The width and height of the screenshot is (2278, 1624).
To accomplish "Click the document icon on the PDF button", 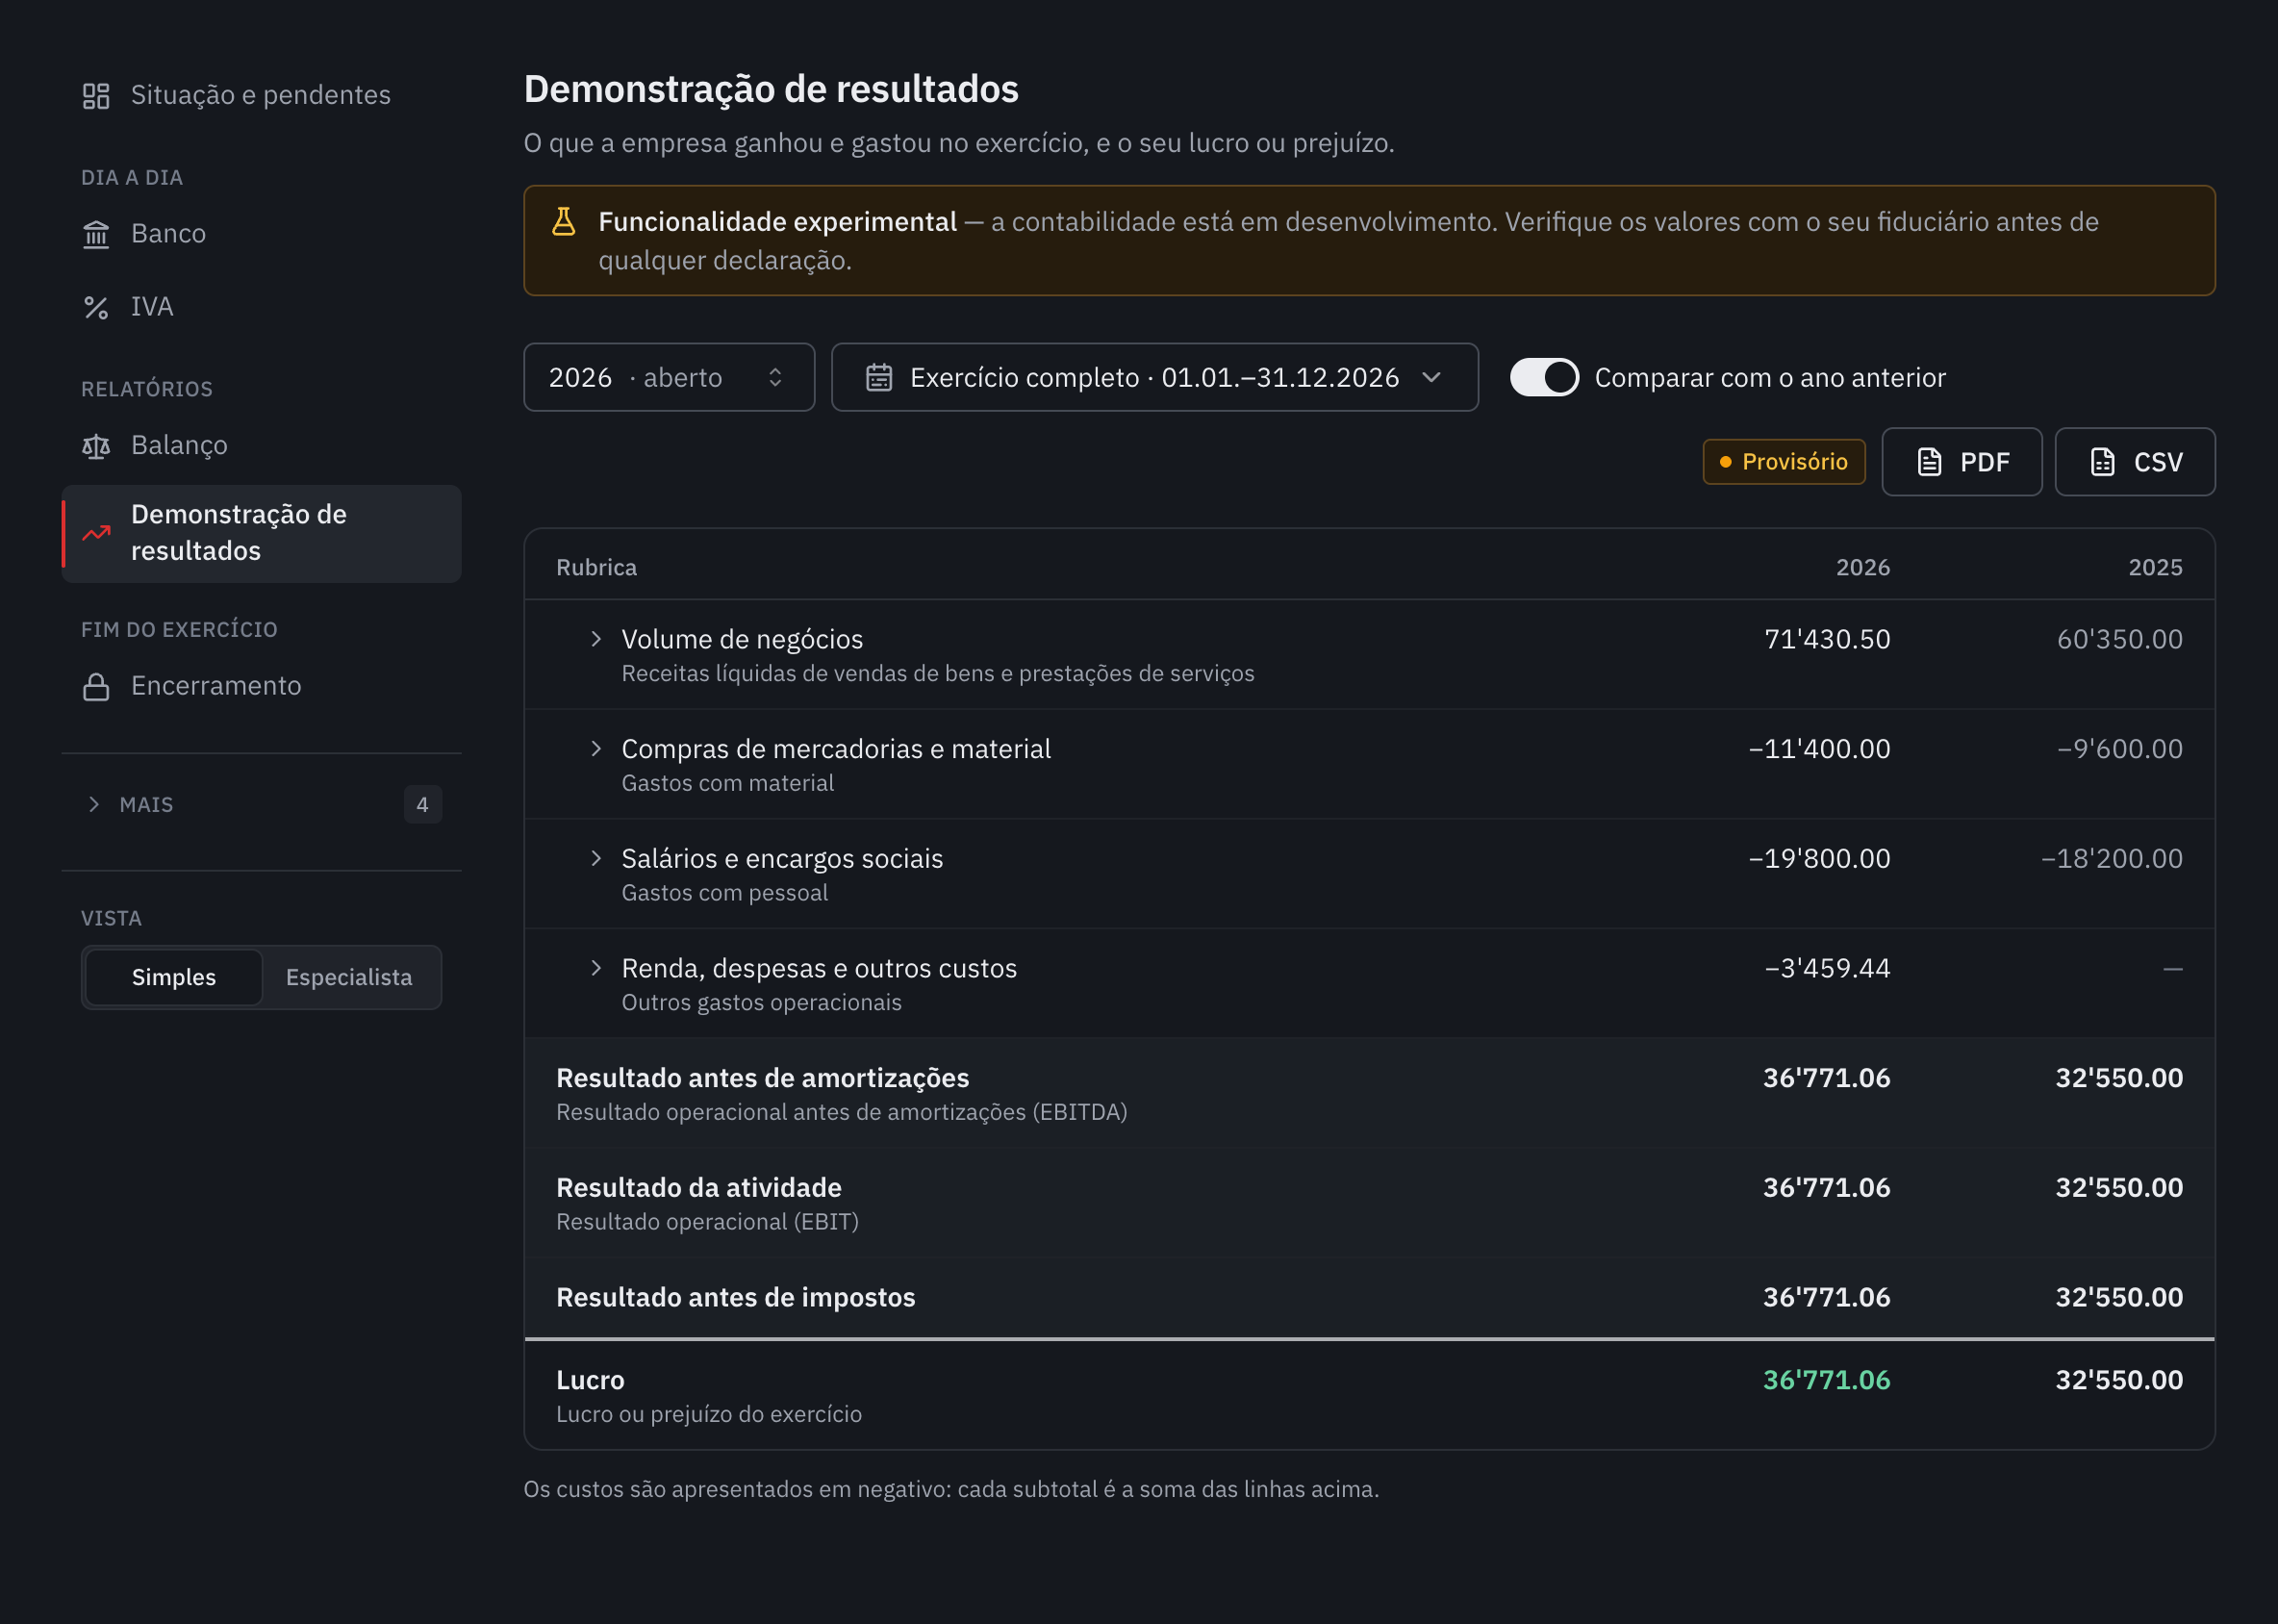I will (1929, 462).
